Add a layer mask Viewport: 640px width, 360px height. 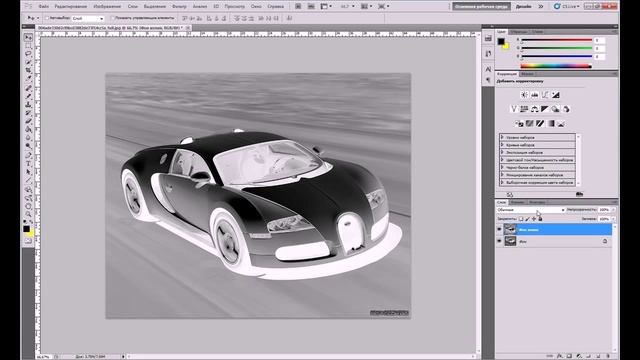(569, 356)
